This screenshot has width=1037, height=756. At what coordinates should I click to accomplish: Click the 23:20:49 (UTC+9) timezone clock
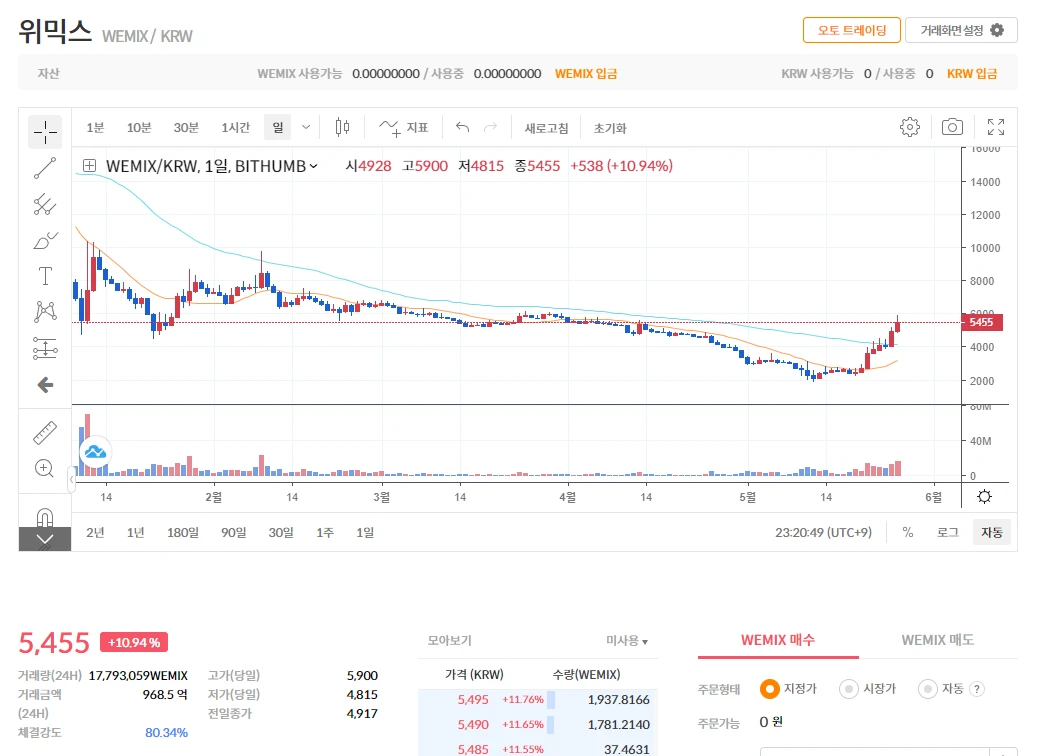tap(823, 532)
